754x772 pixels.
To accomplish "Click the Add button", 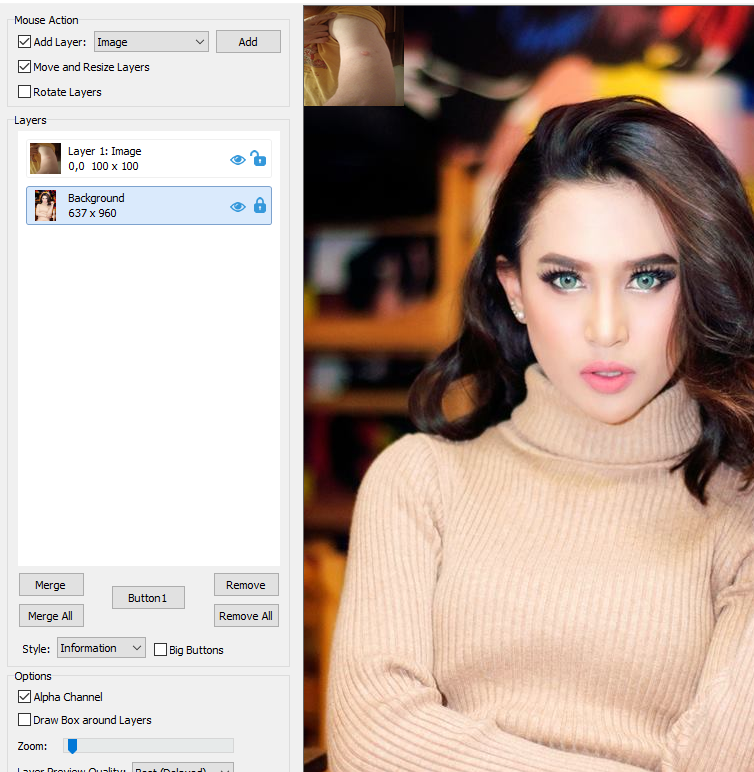I will [248, 42].
